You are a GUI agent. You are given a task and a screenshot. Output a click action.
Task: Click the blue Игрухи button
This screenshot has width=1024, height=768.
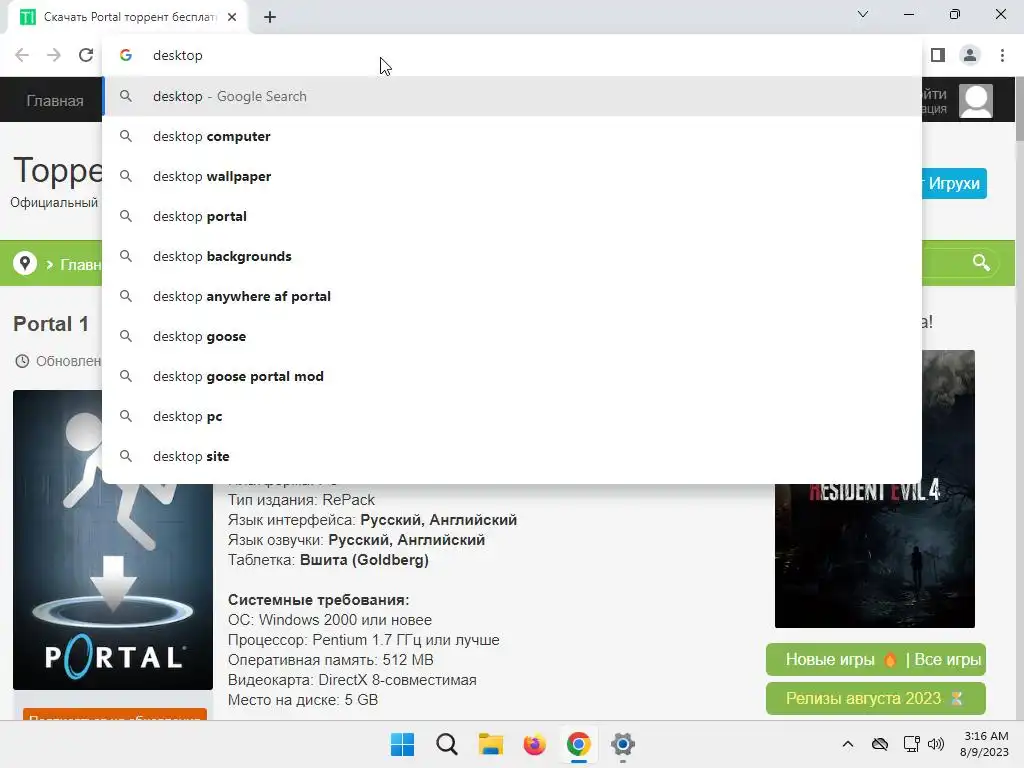(x=953, y=183)
